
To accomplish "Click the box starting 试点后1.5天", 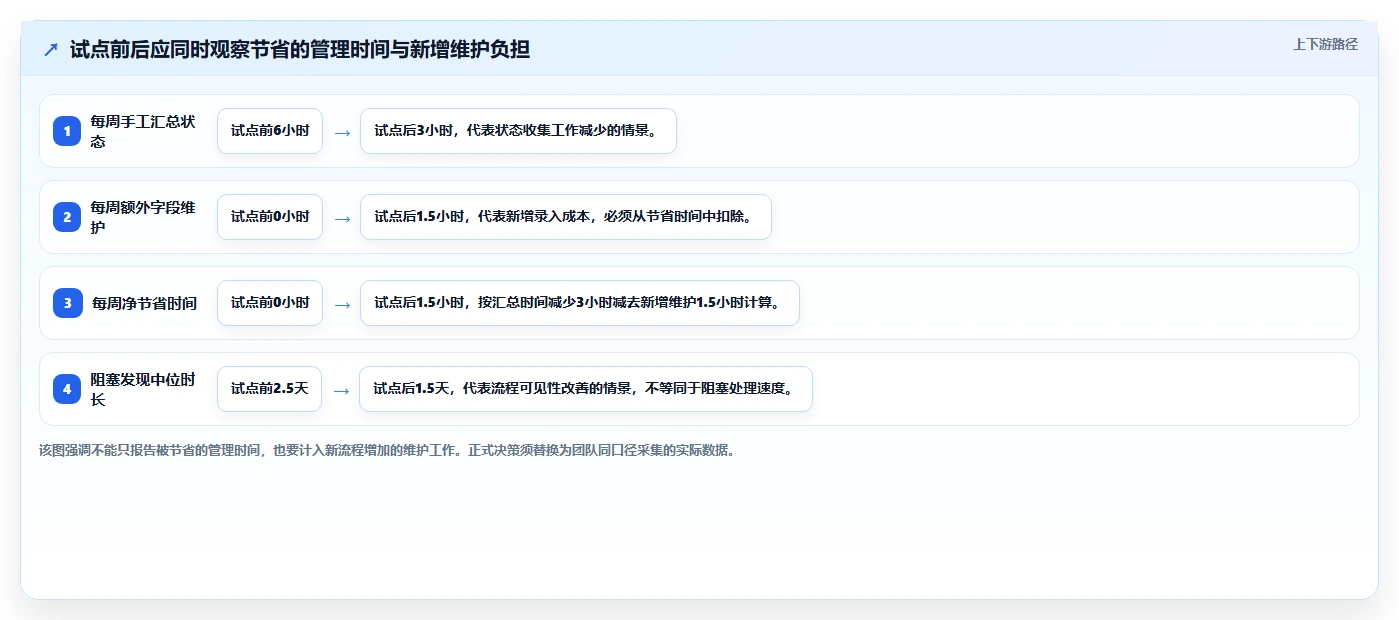I will 586,389.
